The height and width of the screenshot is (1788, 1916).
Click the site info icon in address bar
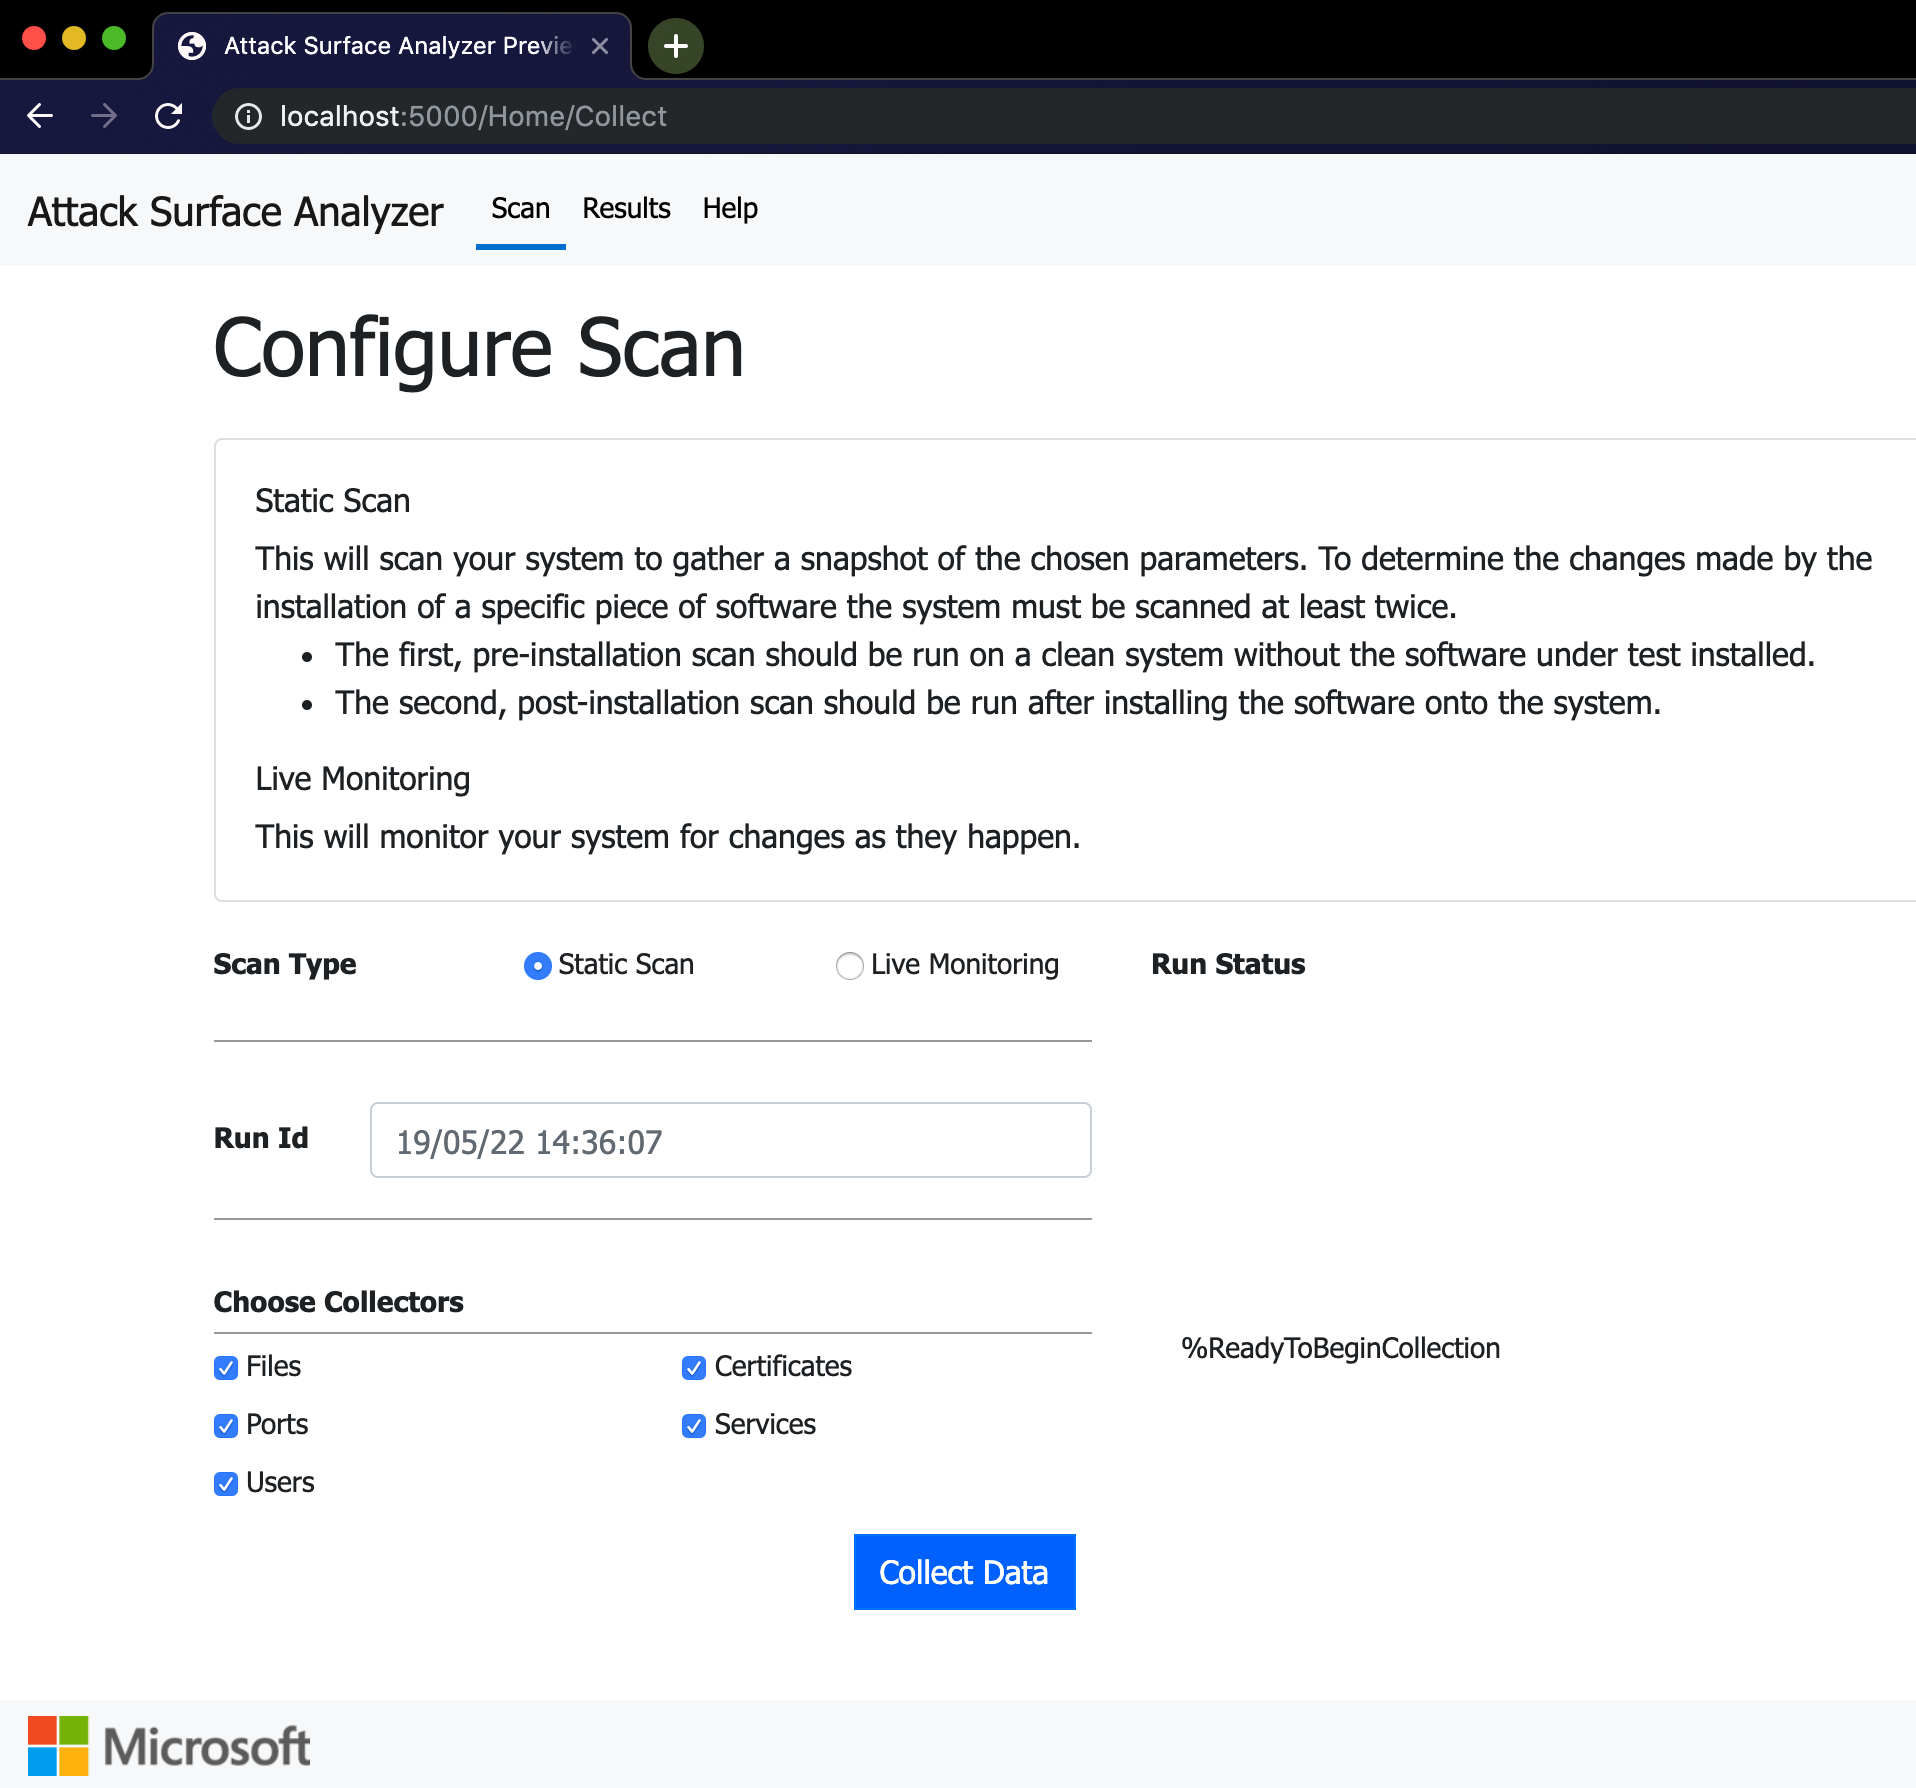pos(248,117)
